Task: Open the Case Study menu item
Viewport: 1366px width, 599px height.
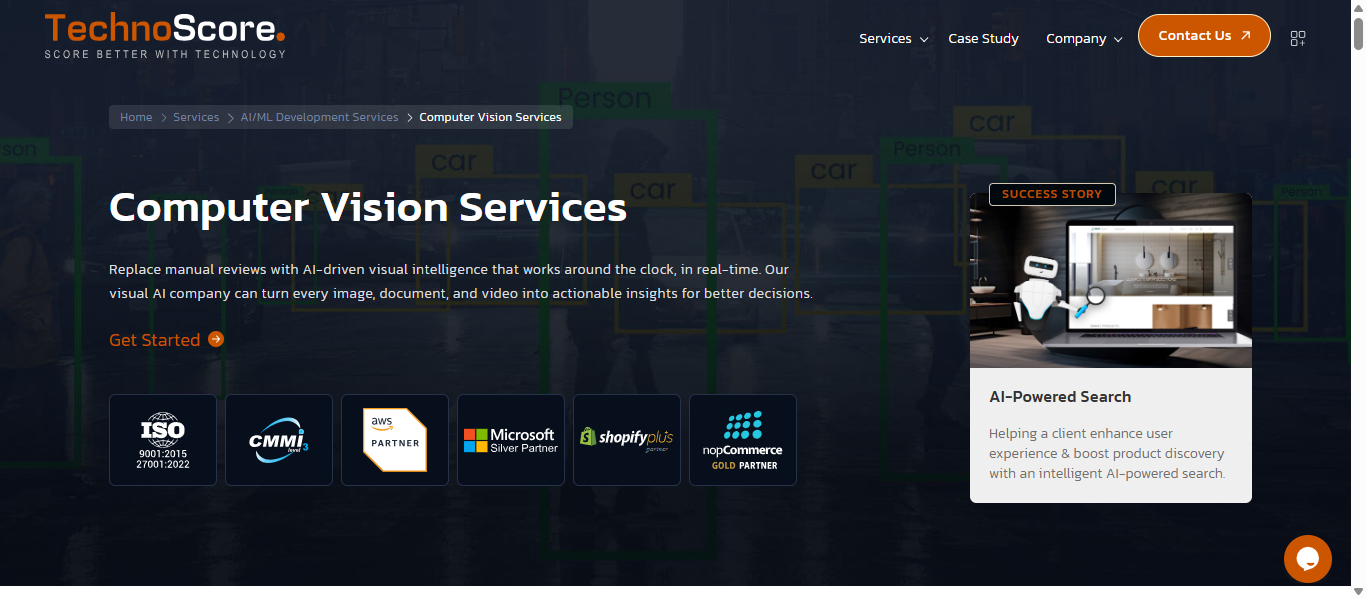Action: [983, 39]
